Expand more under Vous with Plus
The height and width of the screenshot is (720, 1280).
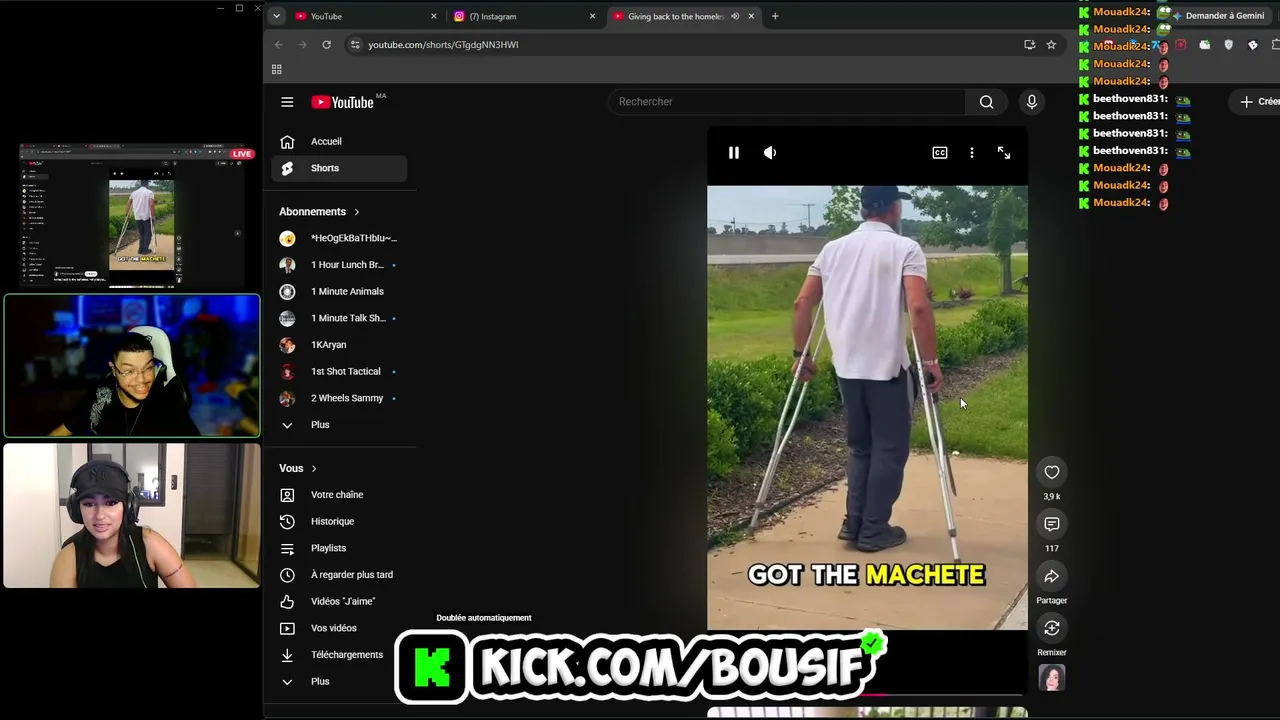coord(339,682)
